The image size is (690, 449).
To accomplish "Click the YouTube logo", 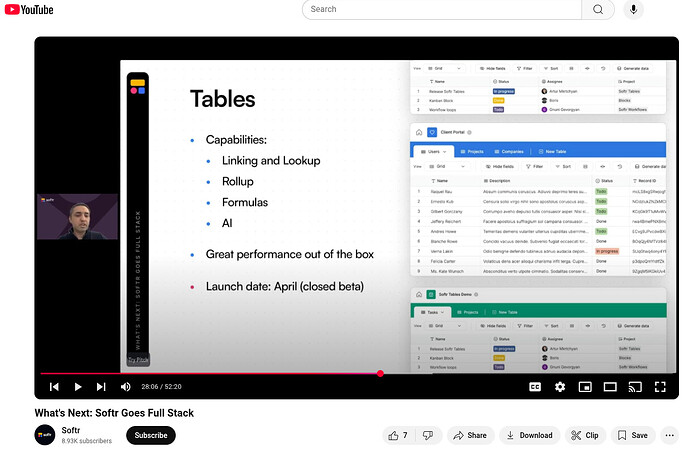I will click(x=29, y=9).
